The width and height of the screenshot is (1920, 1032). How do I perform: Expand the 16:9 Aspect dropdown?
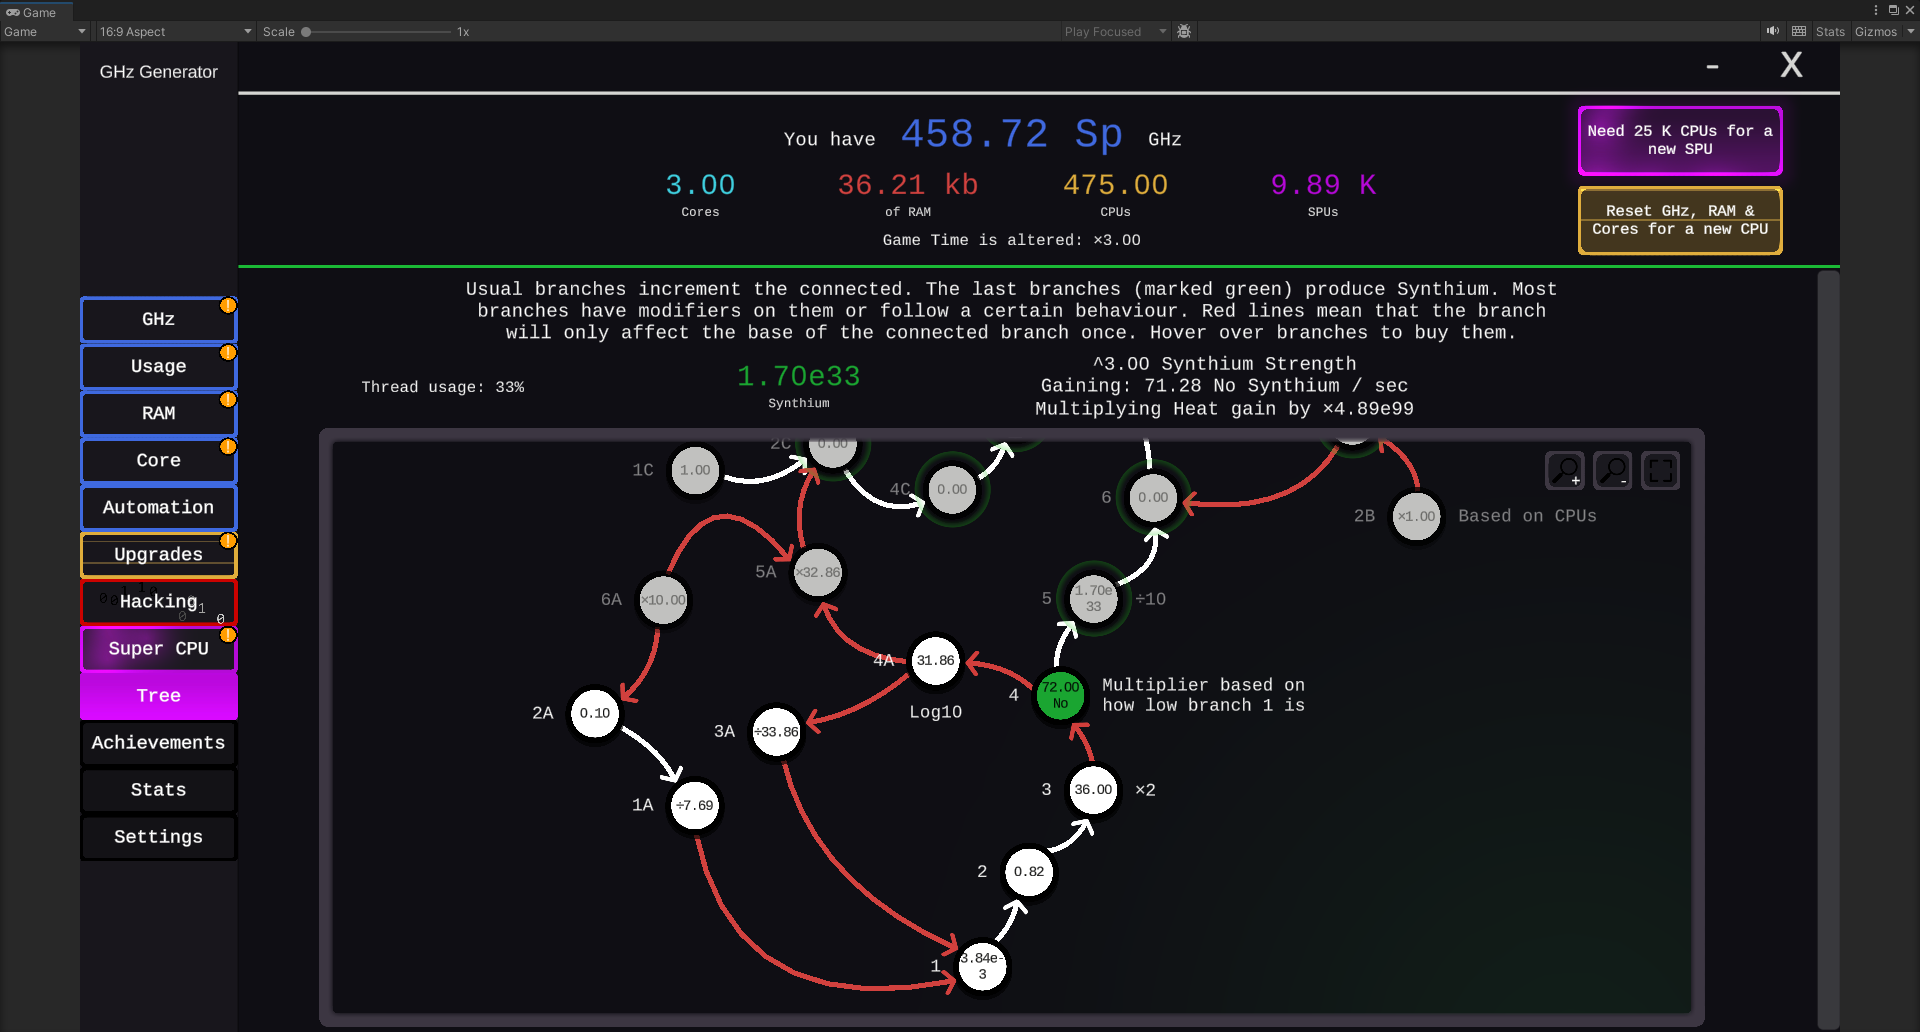click(175, 31)
